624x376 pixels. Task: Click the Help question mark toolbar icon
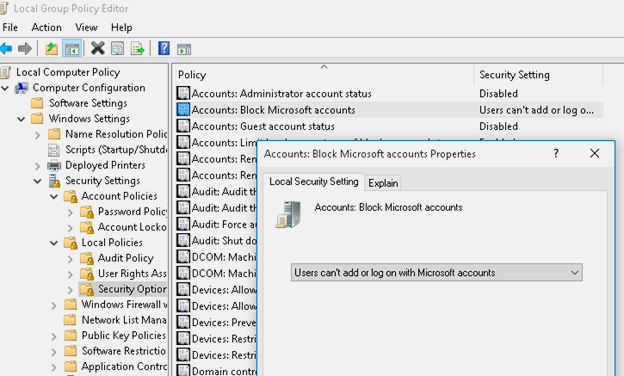click(164, 49)
